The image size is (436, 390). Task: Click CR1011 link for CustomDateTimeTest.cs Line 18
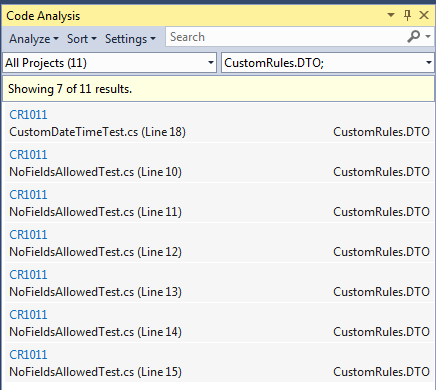[28, 115]
